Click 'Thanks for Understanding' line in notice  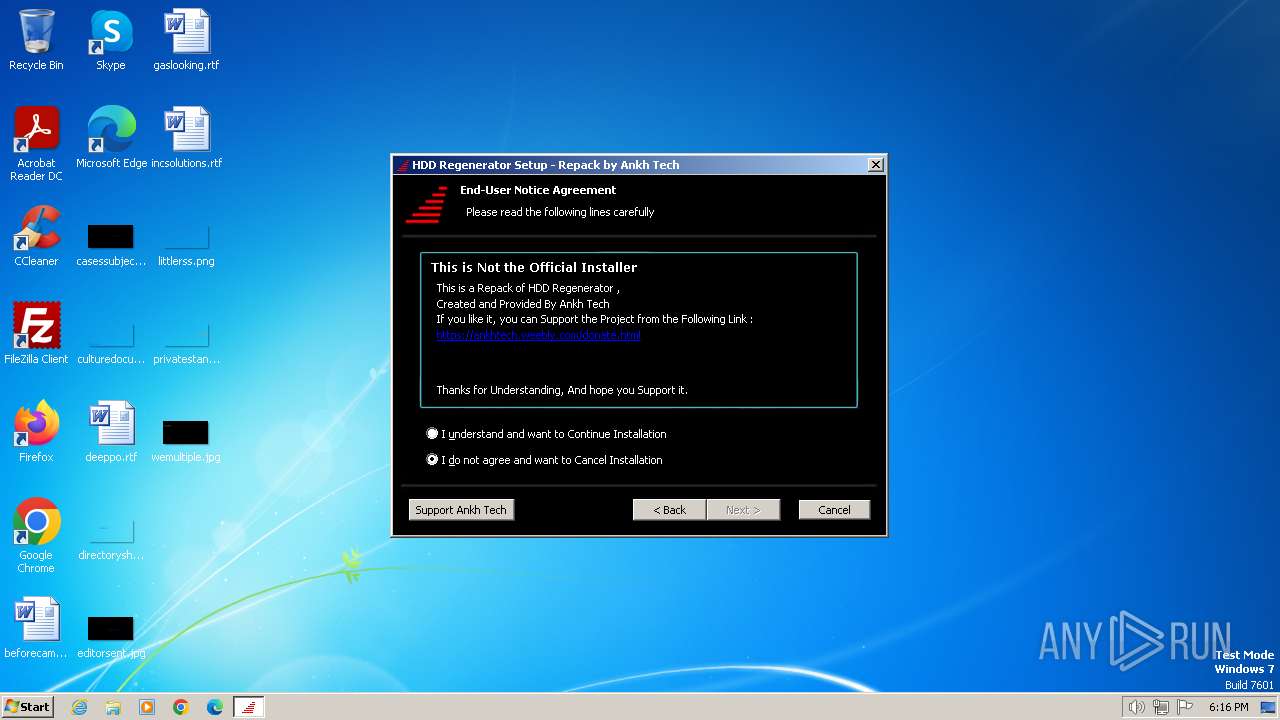click(x=562, y=390)
